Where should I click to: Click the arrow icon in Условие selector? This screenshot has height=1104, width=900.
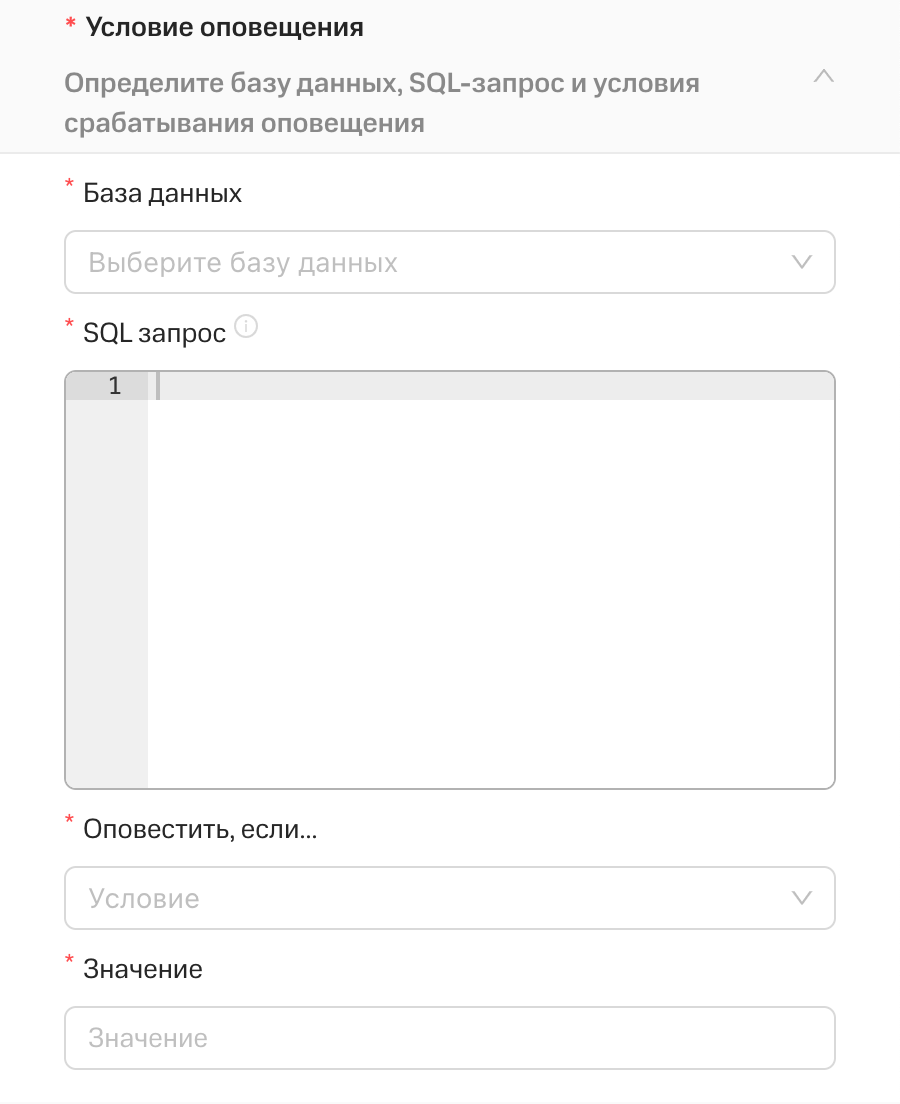pyautogui.click(x=801, y=898)
